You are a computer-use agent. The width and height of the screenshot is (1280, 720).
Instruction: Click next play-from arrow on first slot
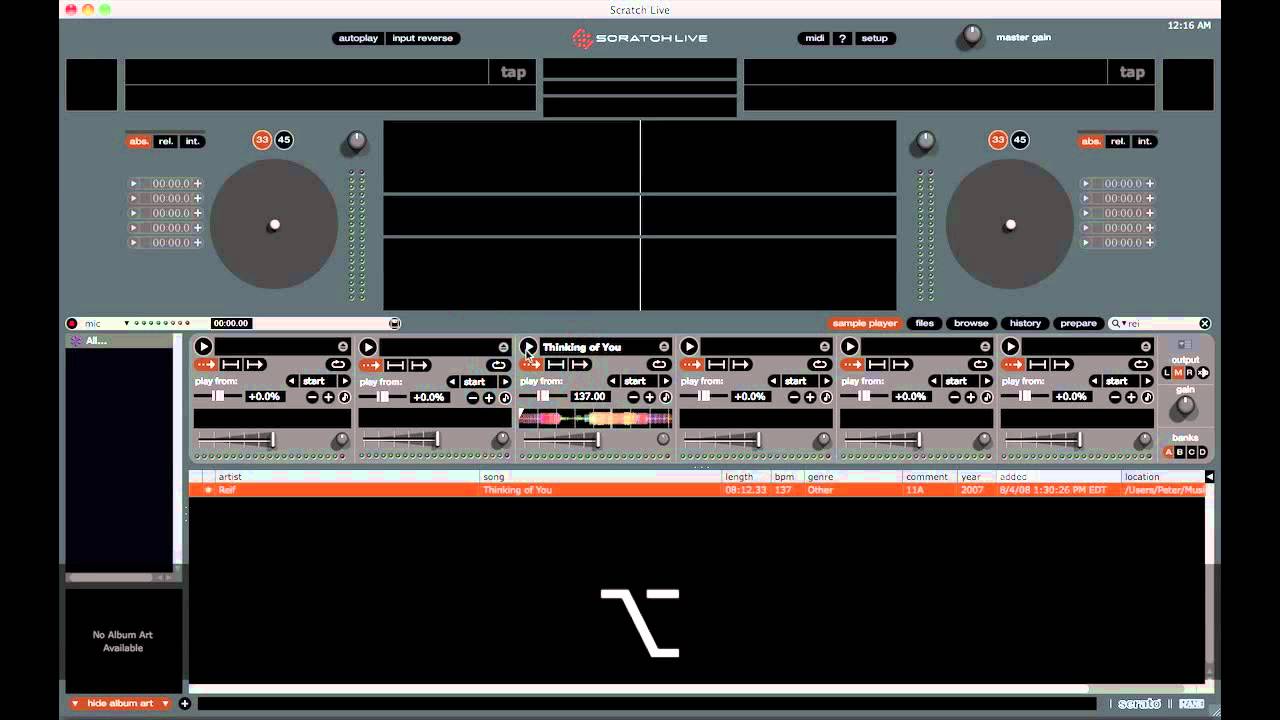(345, 381)
